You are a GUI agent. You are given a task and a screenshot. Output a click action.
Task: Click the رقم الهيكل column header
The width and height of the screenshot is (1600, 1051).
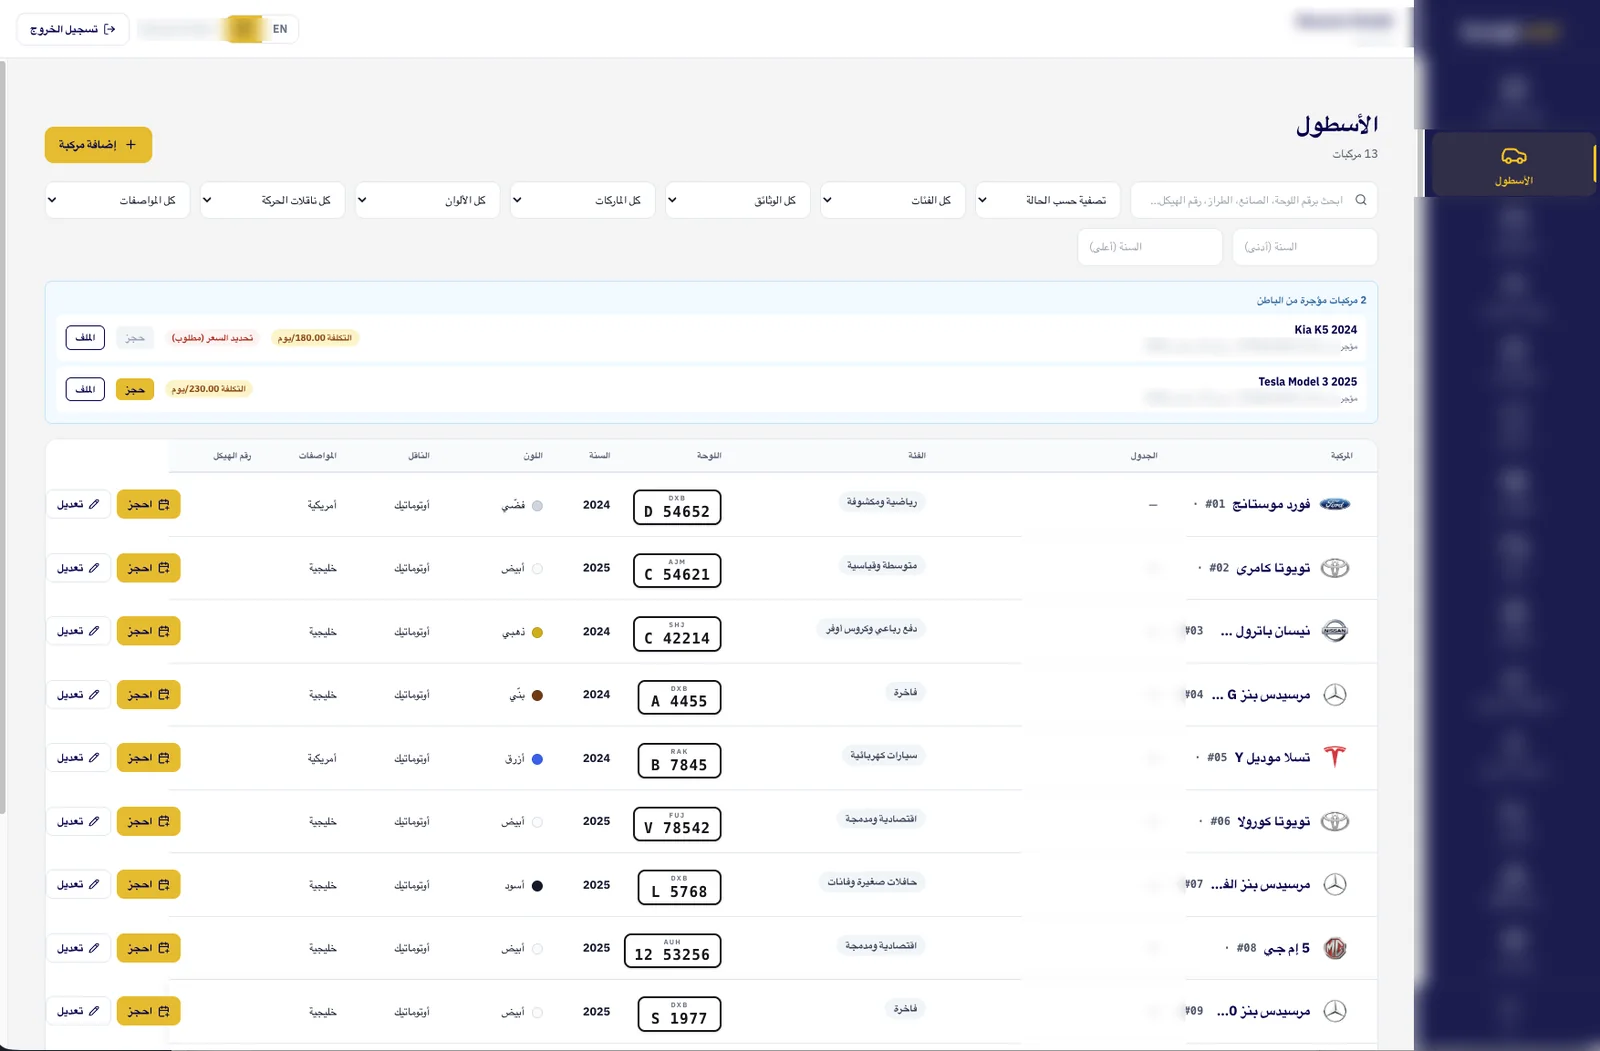tap(232, 456)
